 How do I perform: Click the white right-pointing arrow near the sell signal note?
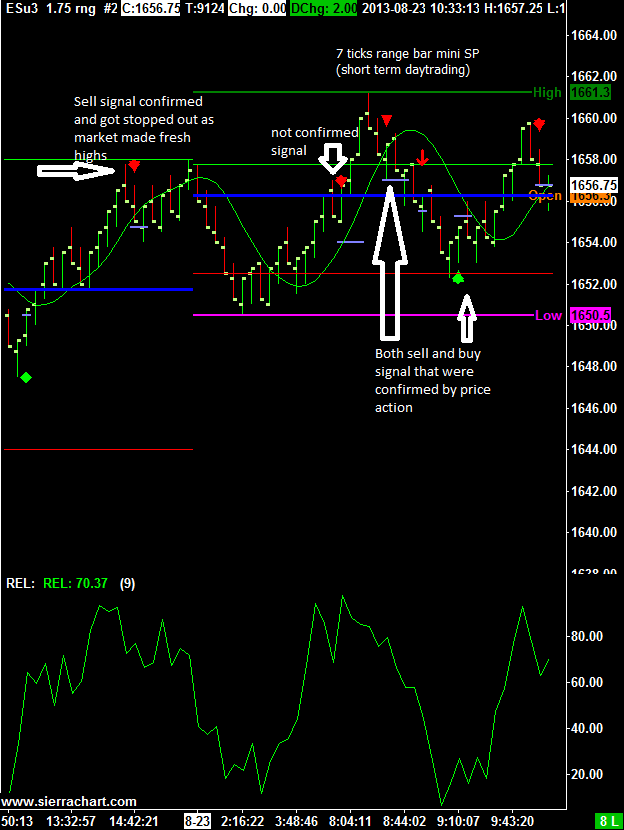[77, 171]
